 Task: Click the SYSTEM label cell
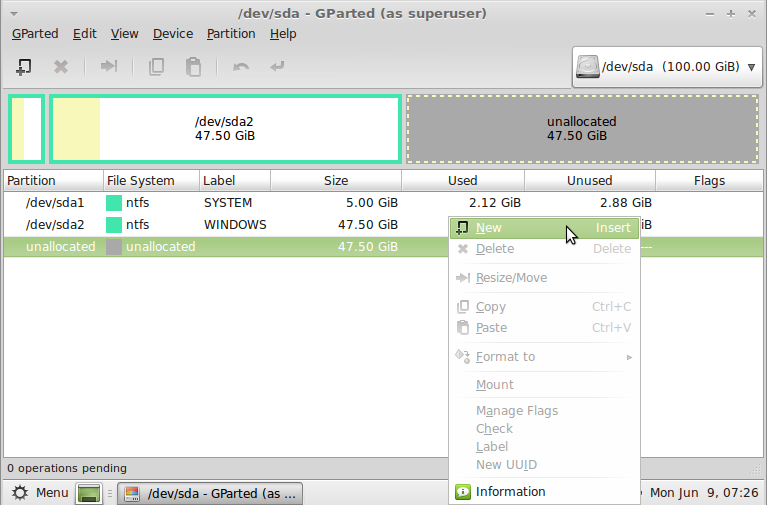tap(228, 203)
